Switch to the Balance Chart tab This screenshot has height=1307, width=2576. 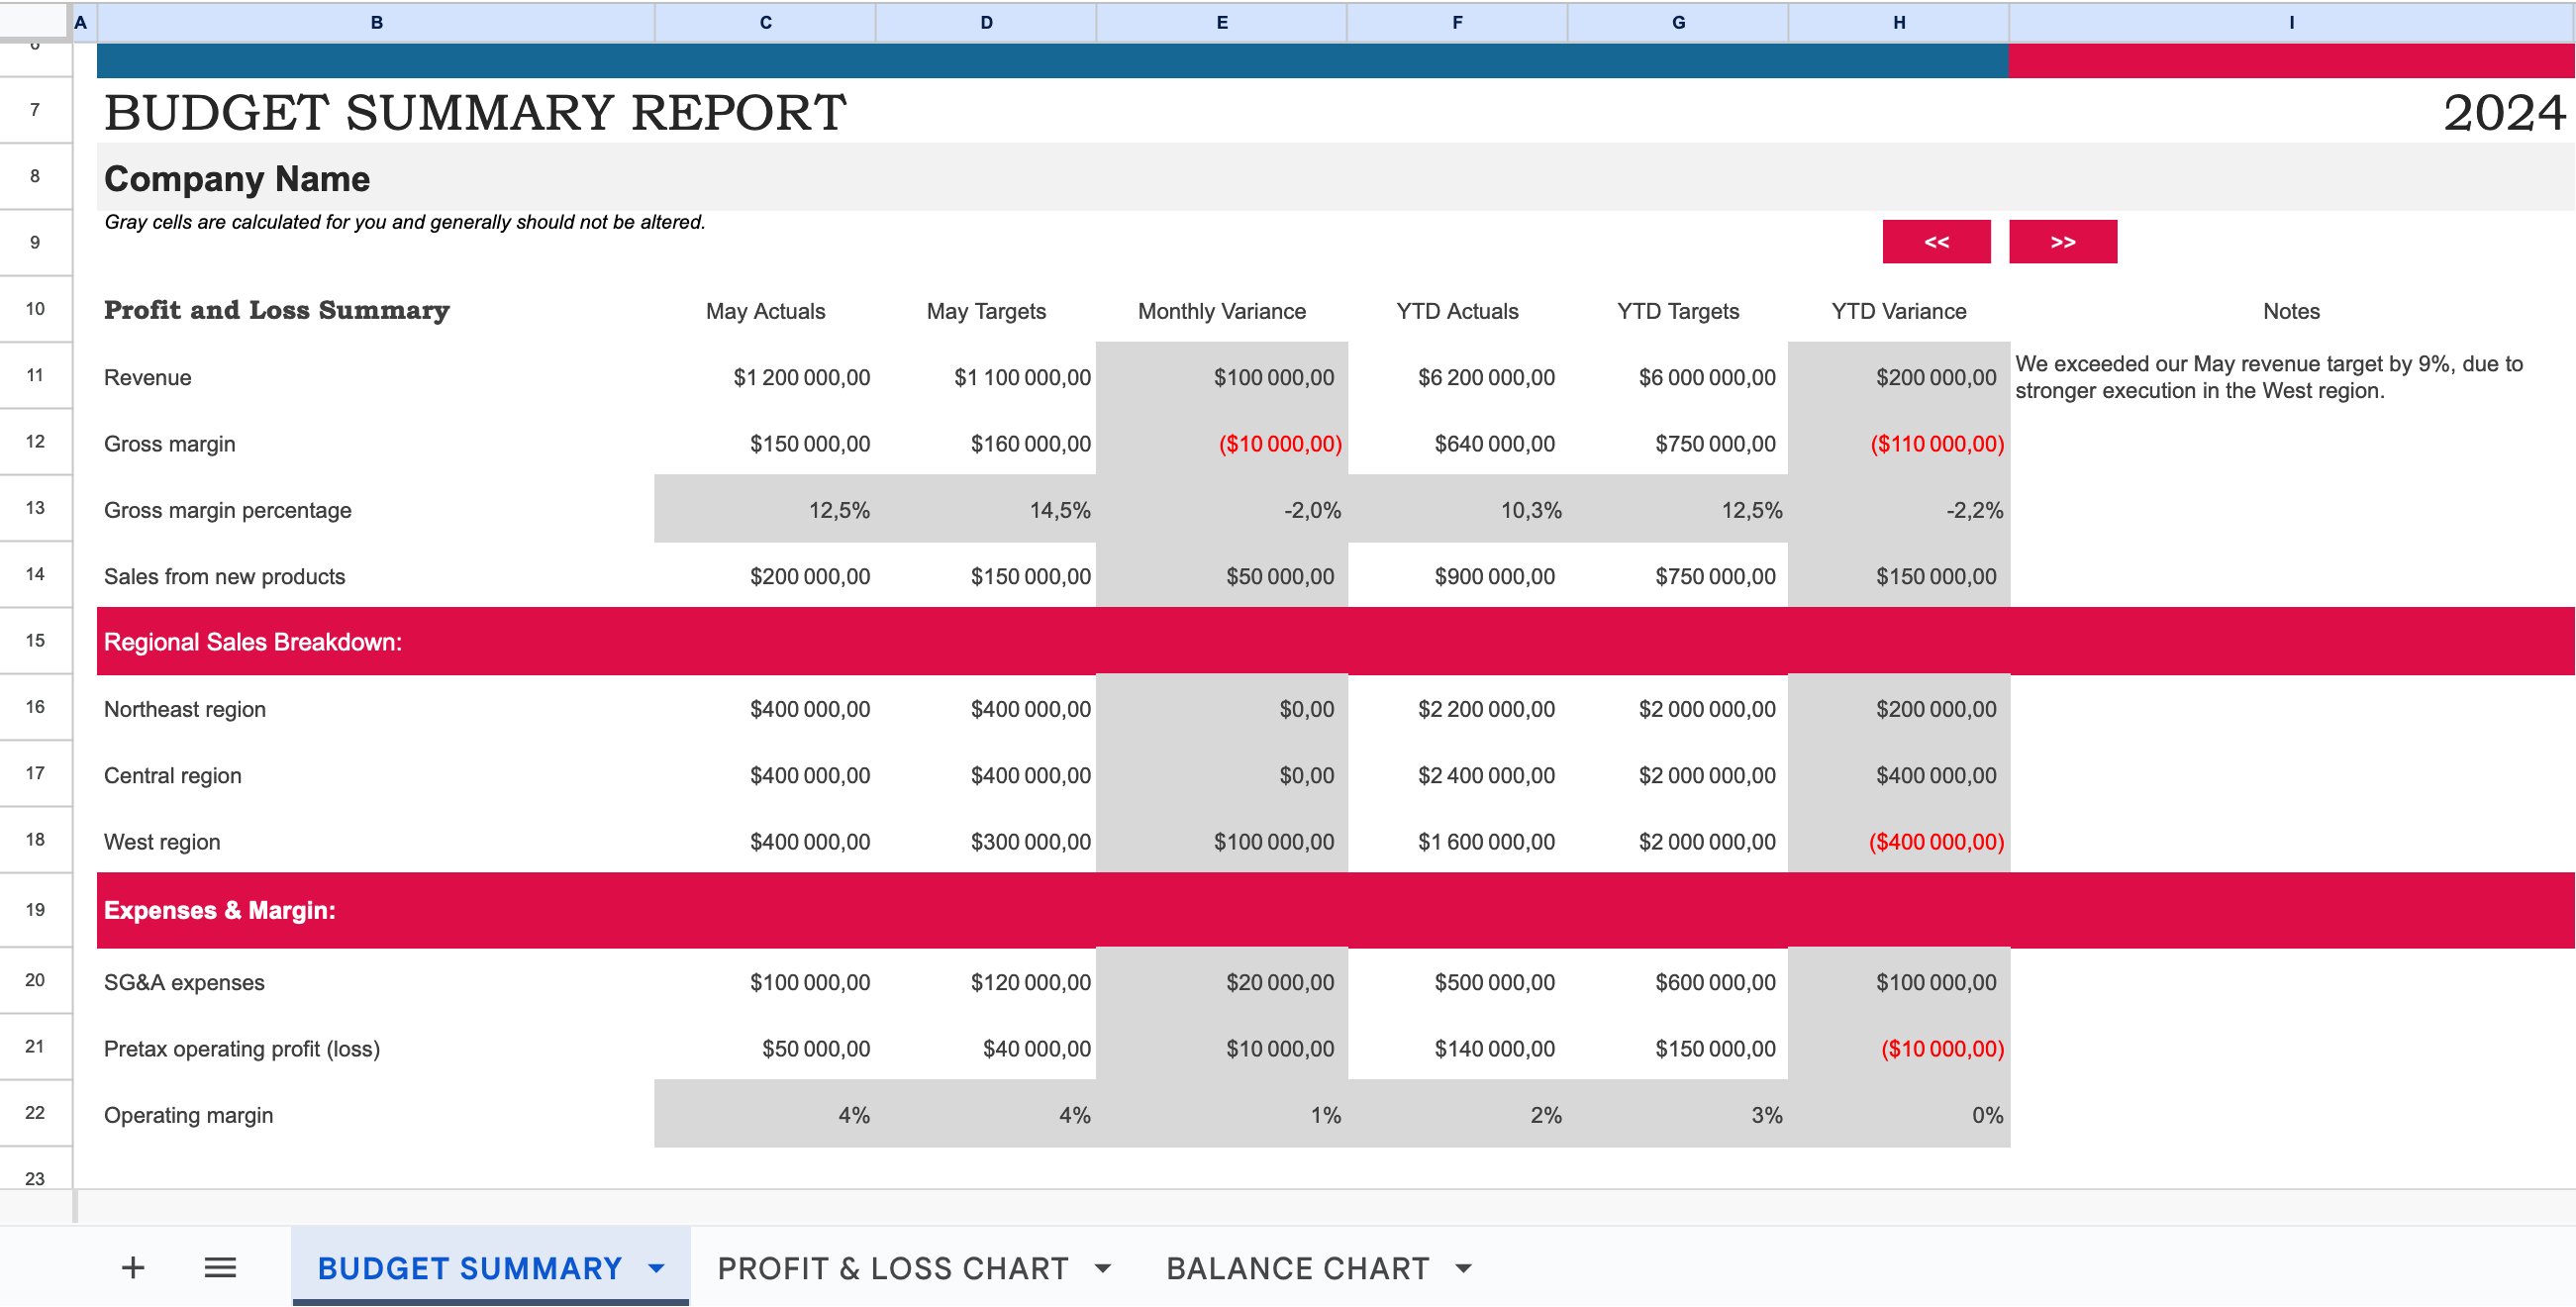[1297, 1268]
